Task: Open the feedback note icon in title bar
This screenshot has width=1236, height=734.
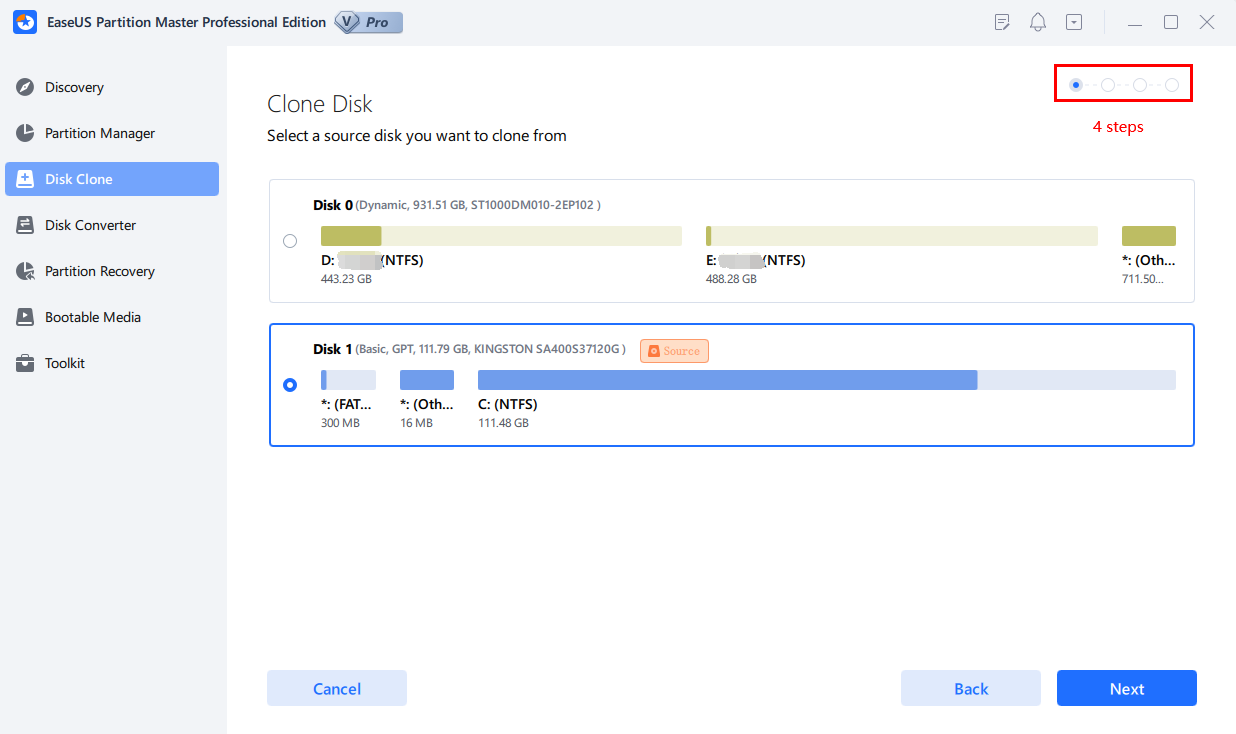Action: coord(1002,22)
